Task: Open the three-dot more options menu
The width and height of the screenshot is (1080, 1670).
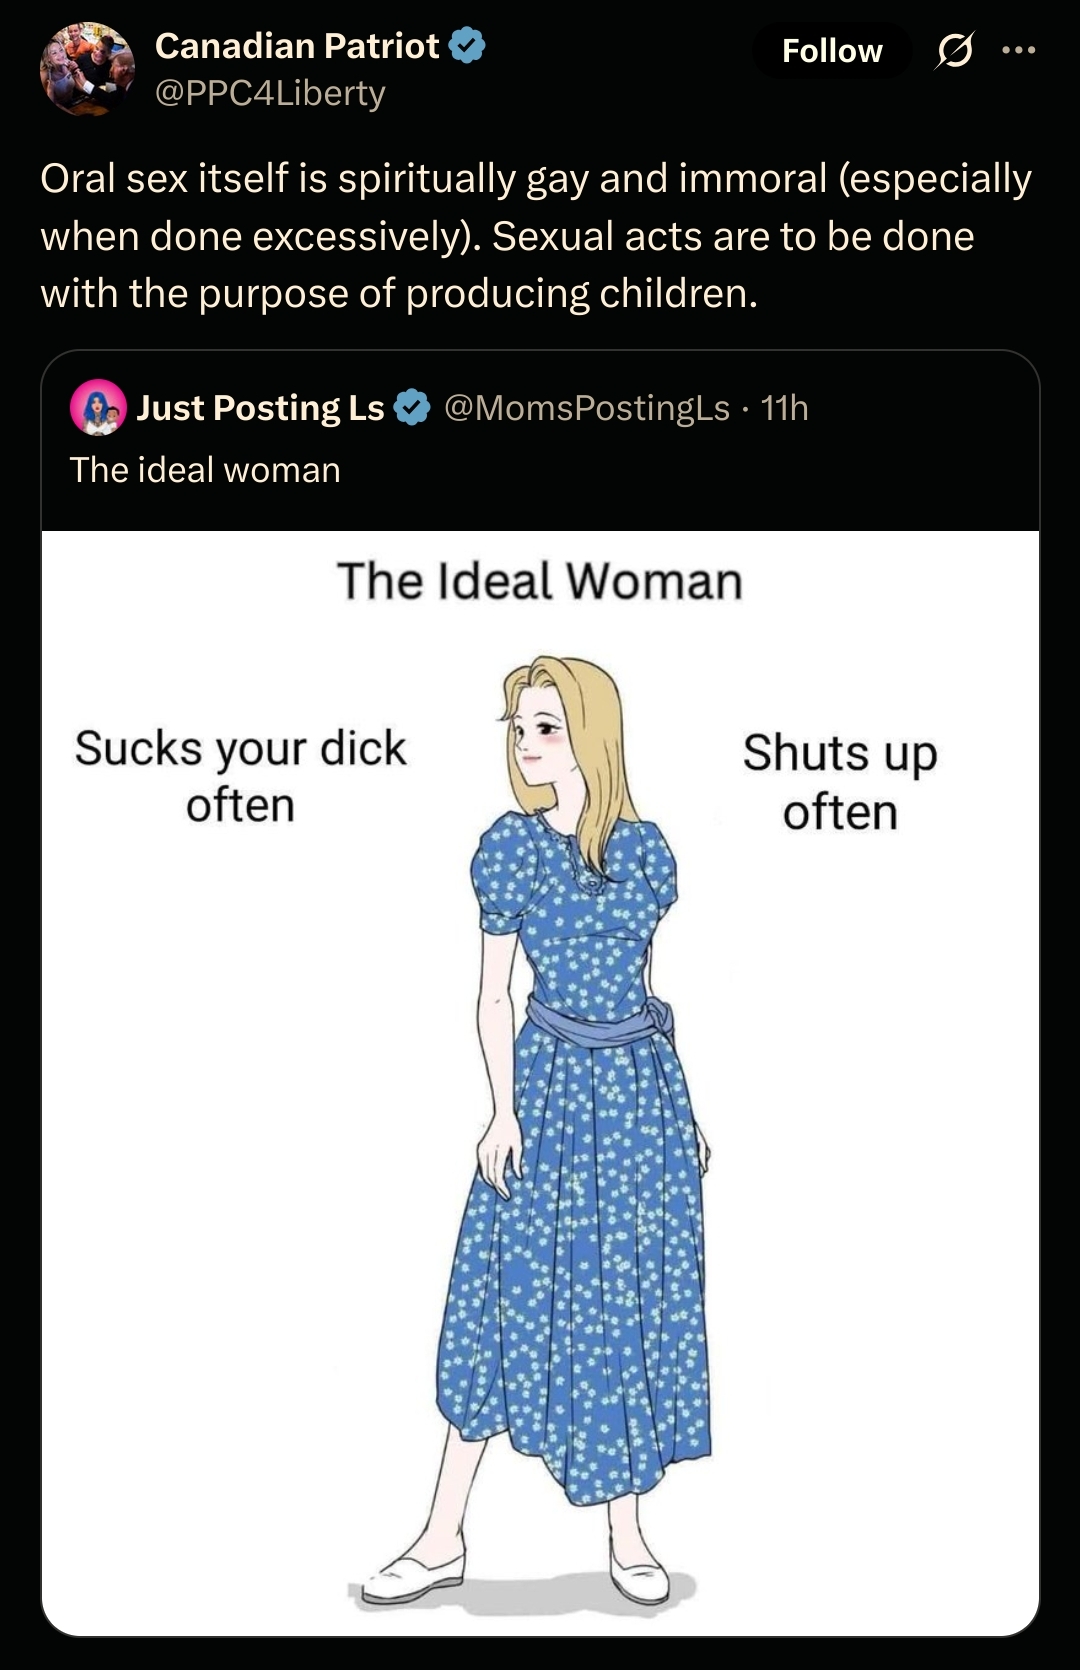Action: (x=1019, y=50)
